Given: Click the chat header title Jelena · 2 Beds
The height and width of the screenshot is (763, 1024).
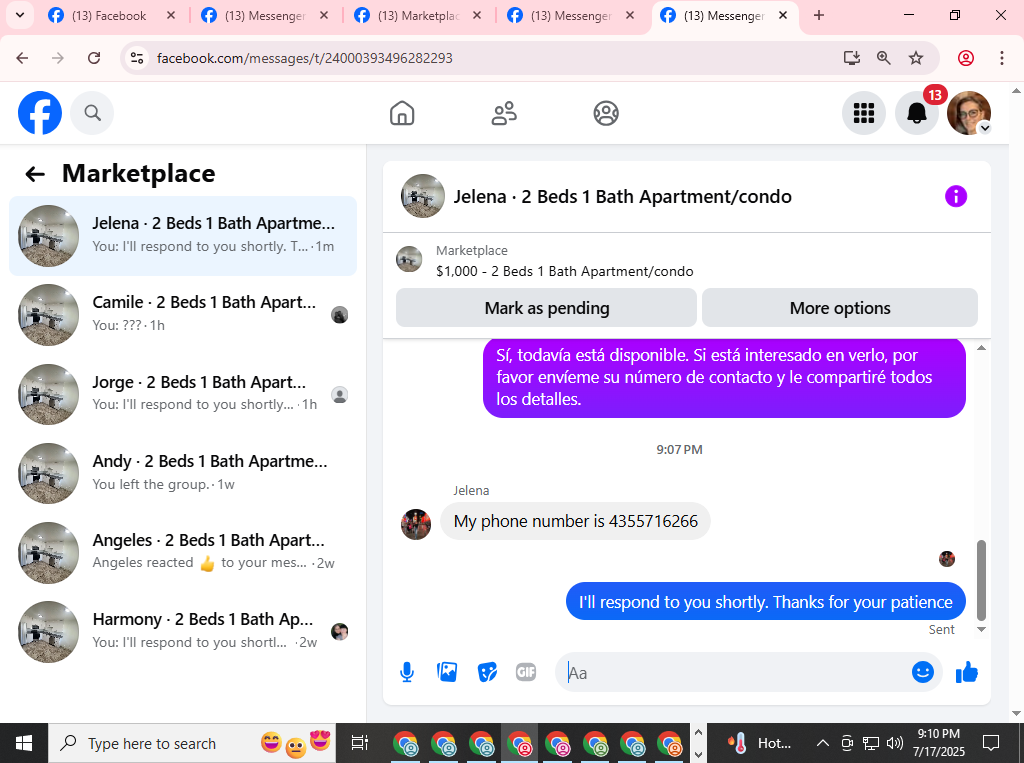Looking at the screenshot, I should coord(622,197).
